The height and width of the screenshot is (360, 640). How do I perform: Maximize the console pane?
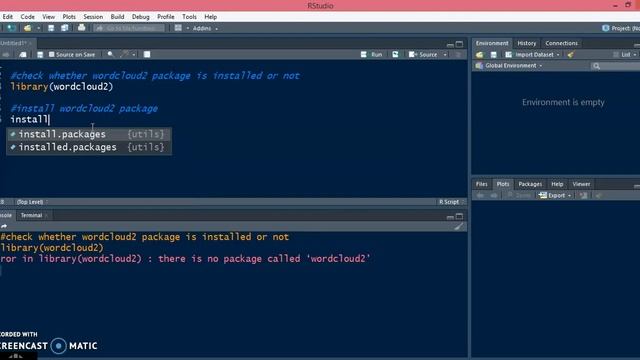coord(460,216)
